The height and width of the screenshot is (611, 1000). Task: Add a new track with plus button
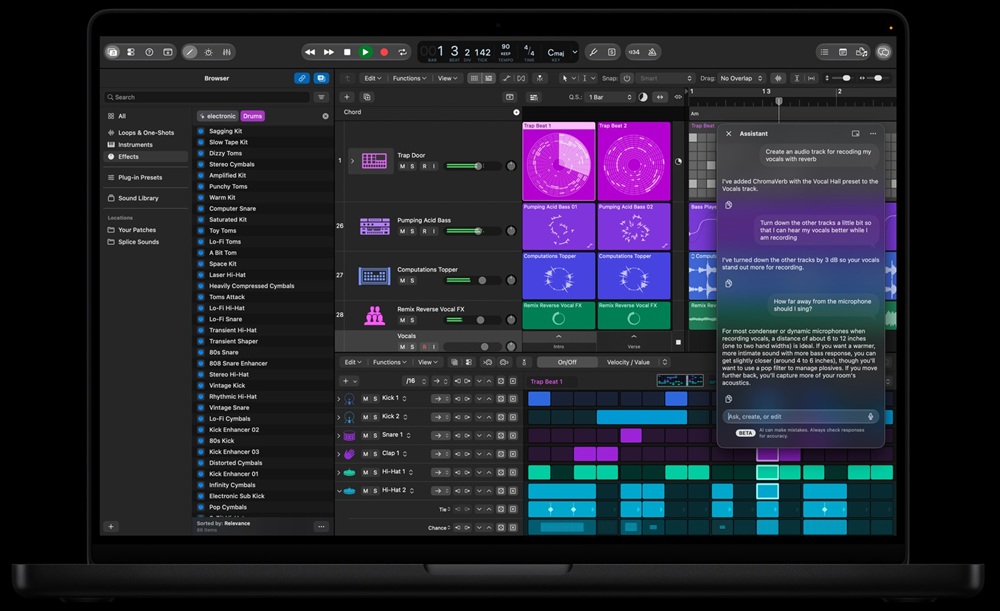point(347,97)
